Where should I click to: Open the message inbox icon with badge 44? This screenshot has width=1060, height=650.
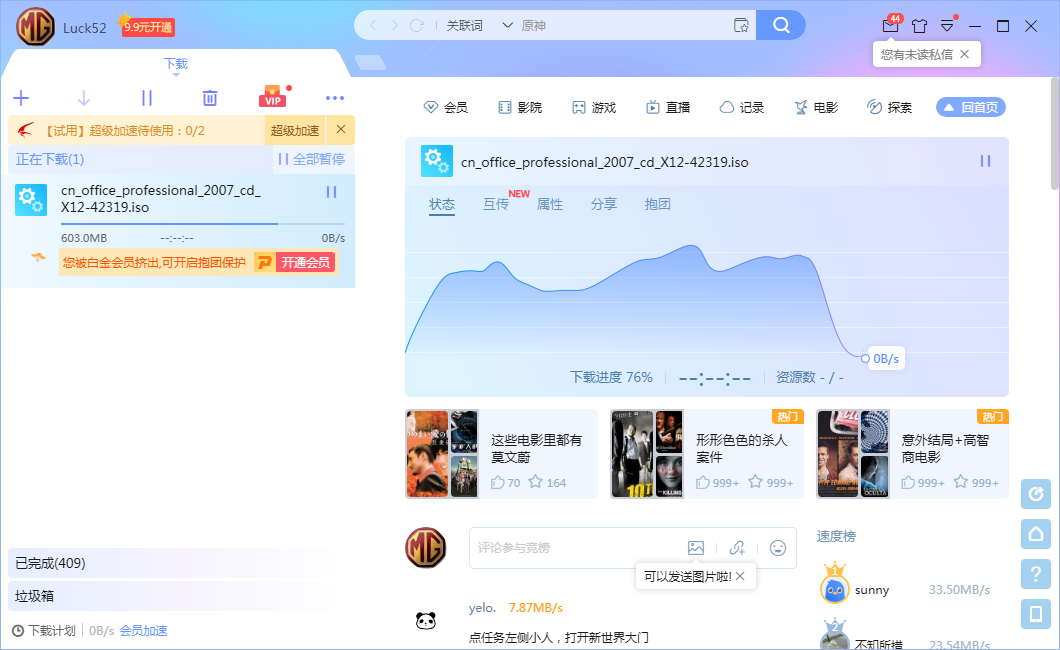(890, 26)
